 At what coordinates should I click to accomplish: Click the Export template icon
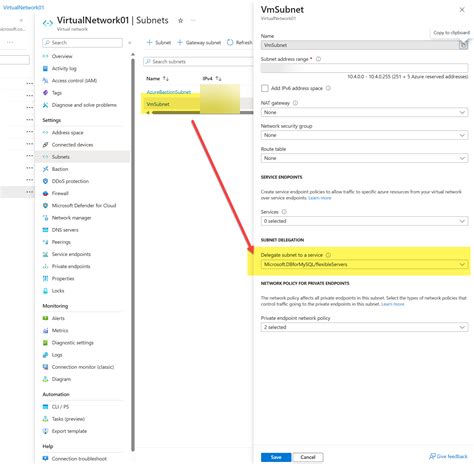[46, 431]
